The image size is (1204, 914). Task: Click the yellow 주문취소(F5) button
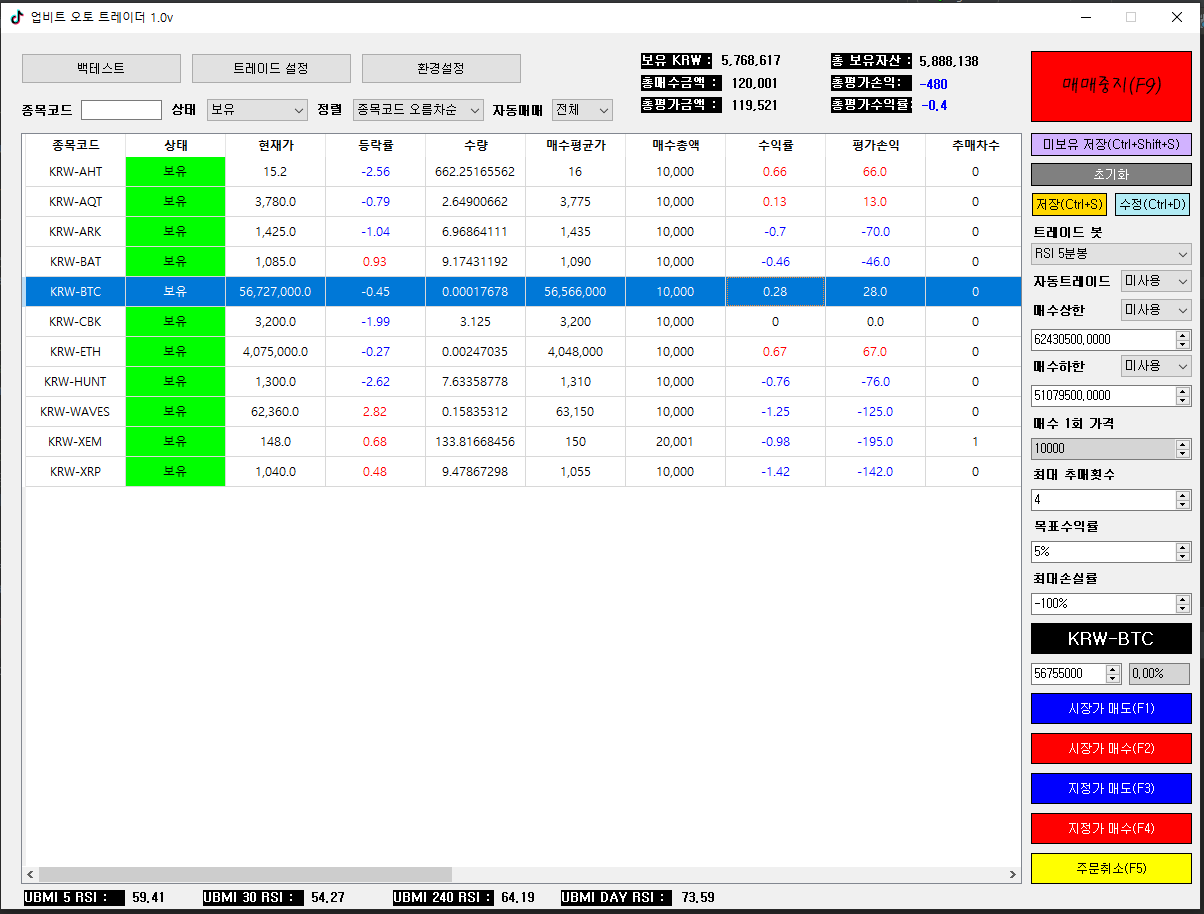[1111, 868]
